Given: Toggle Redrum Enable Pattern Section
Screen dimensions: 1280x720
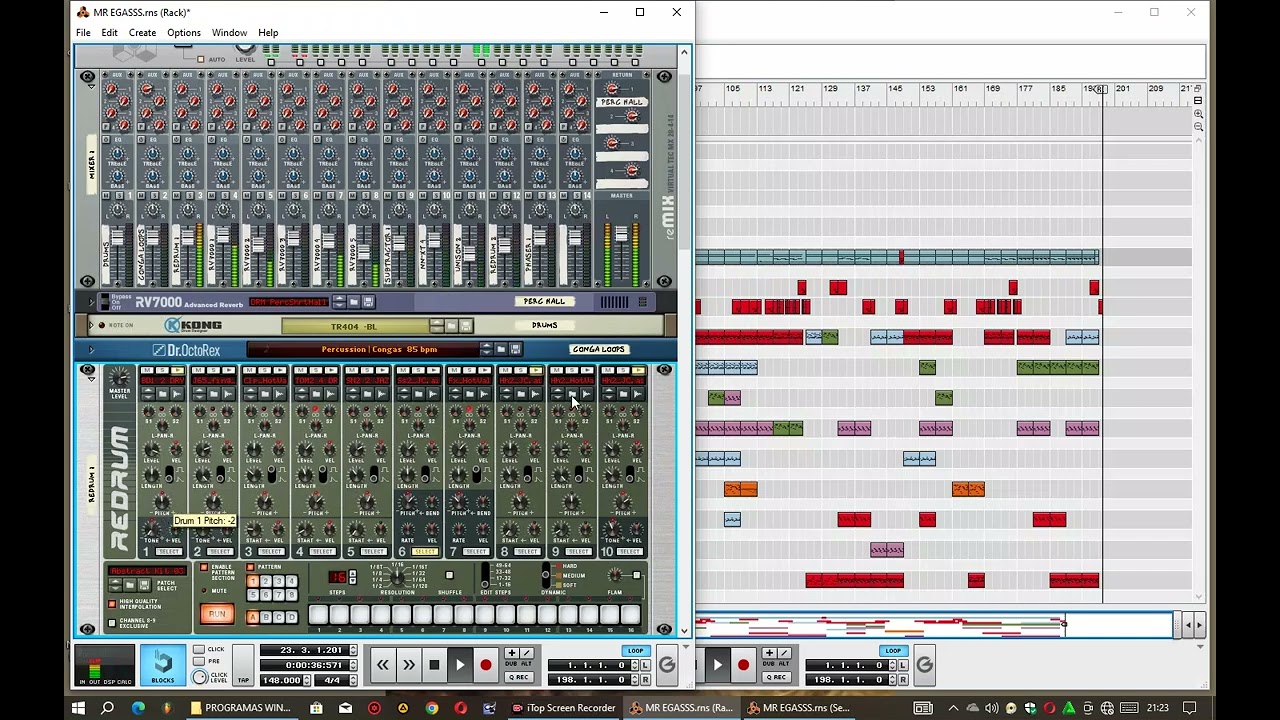Looking at the screenshot, I should click(204, 568).
